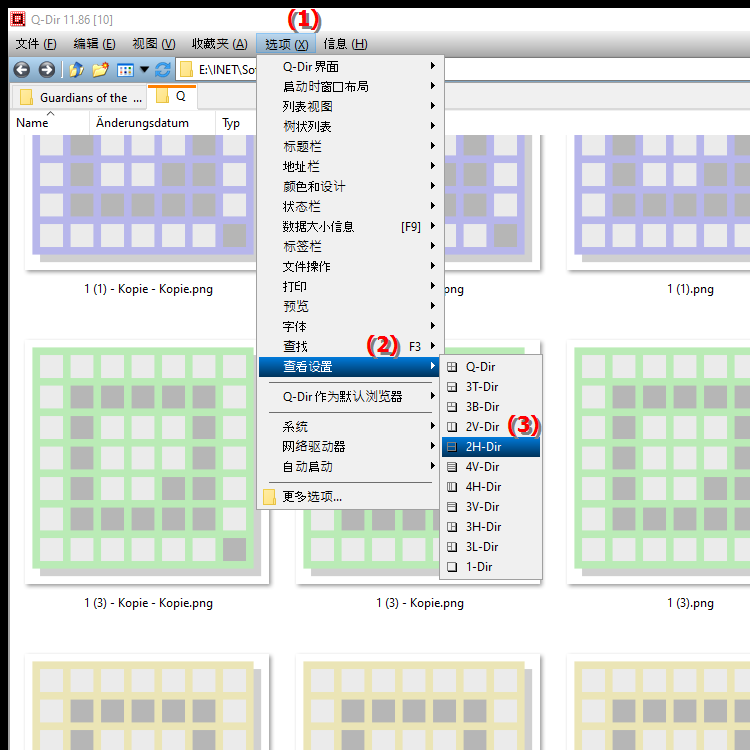750x750 pixels.
Task: Click the folder icon beside 更多选项
Action: click(269, 497)
